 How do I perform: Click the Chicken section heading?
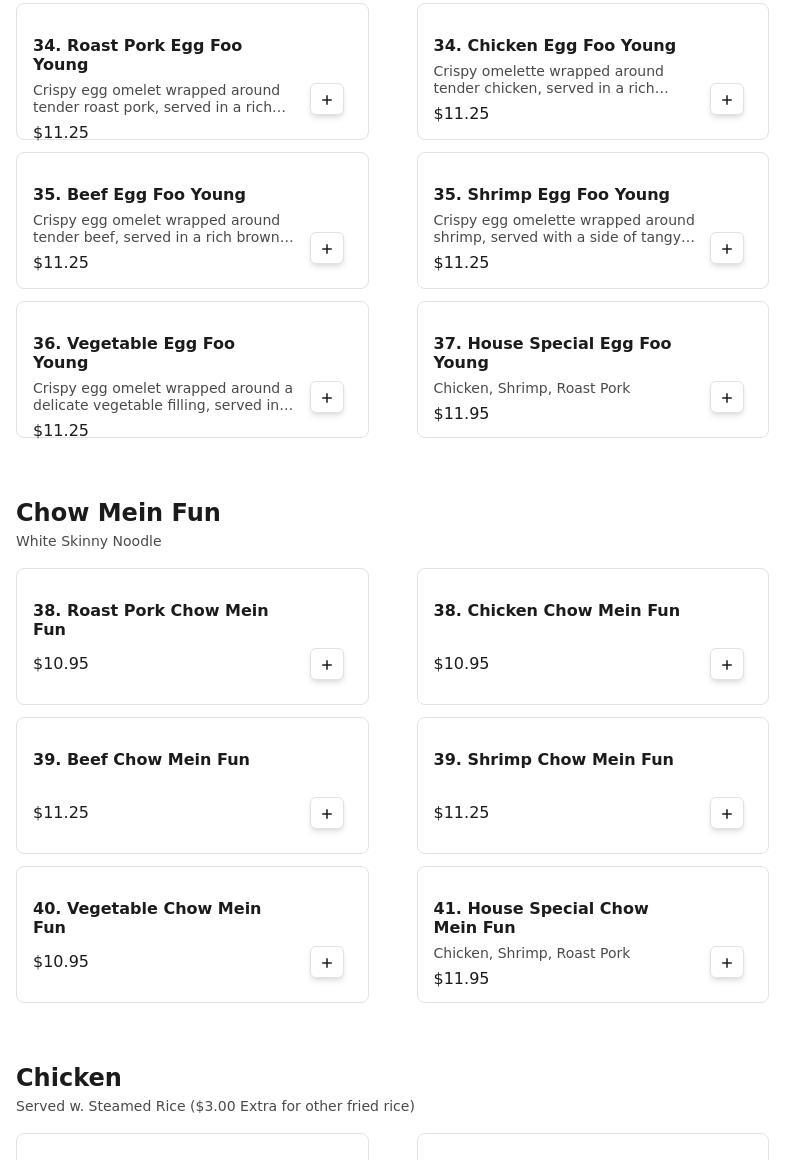(x=69, y=1078)
